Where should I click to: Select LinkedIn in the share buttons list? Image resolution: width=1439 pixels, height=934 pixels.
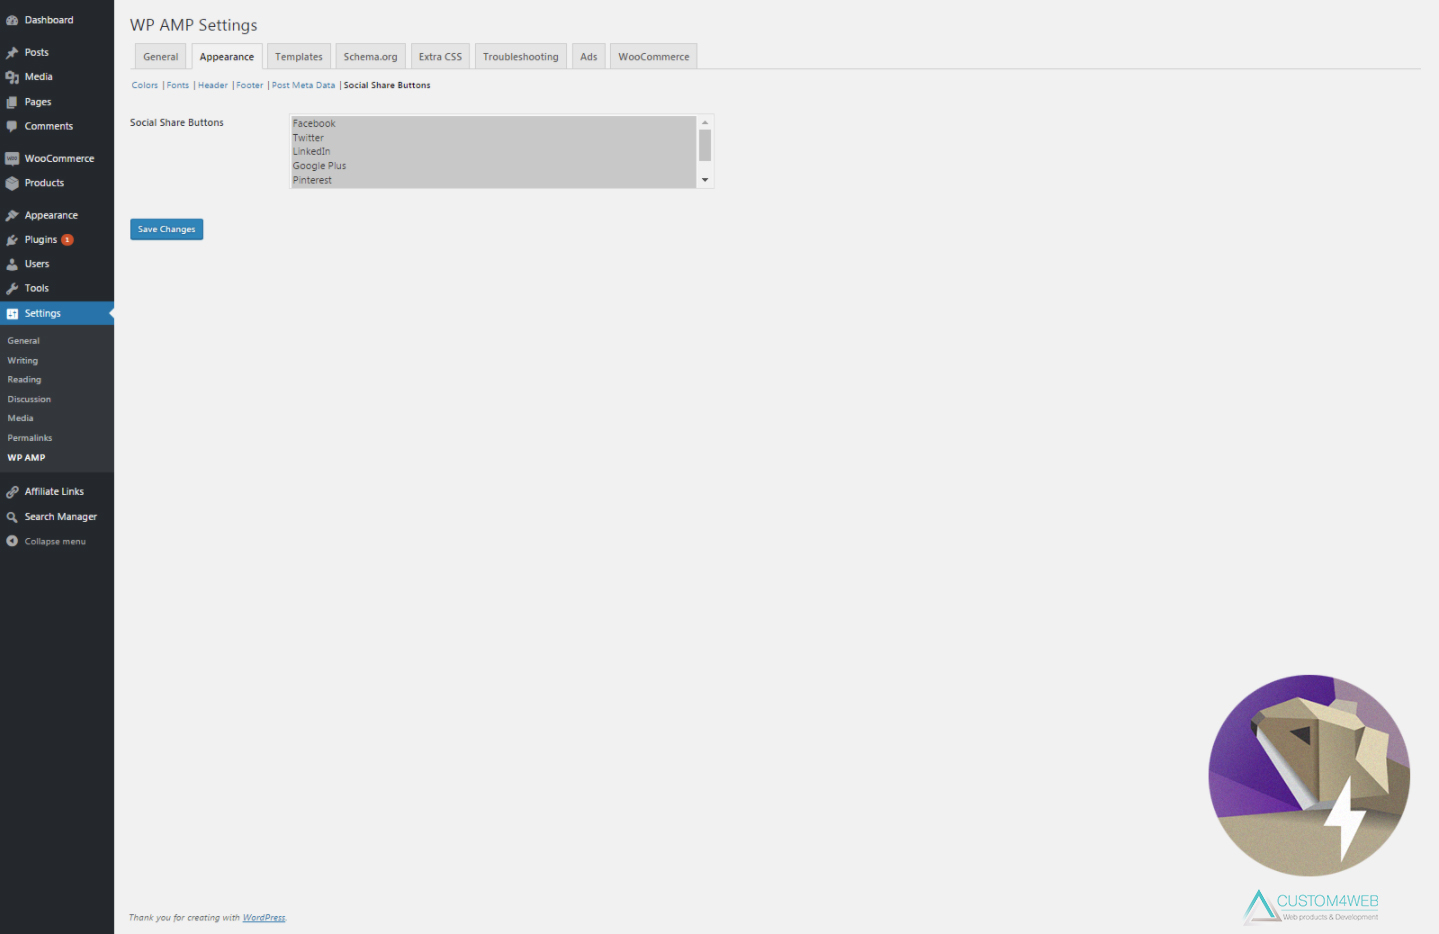click(x=494, y=152)
